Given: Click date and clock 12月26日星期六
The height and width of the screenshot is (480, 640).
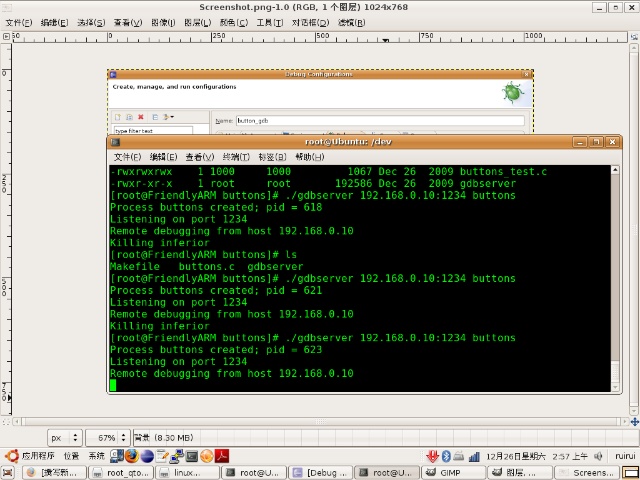Looking at the screenshot, I should (x=536, y=456).
